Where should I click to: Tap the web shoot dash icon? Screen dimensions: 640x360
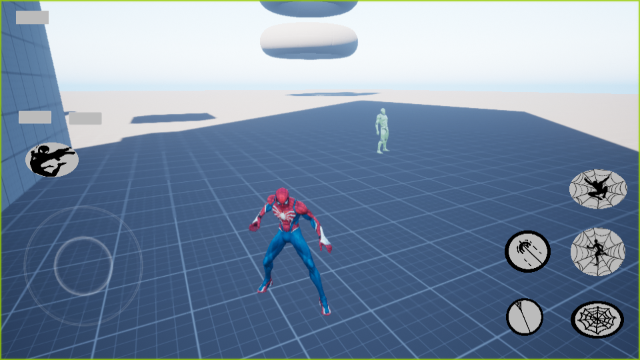[x=528, y=251]
